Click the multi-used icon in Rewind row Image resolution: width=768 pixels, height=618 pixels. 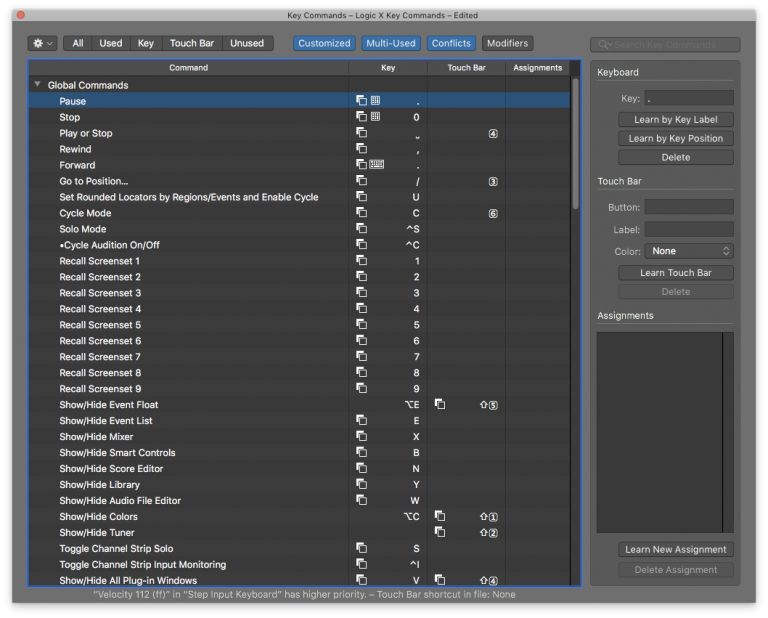(361, 148)
